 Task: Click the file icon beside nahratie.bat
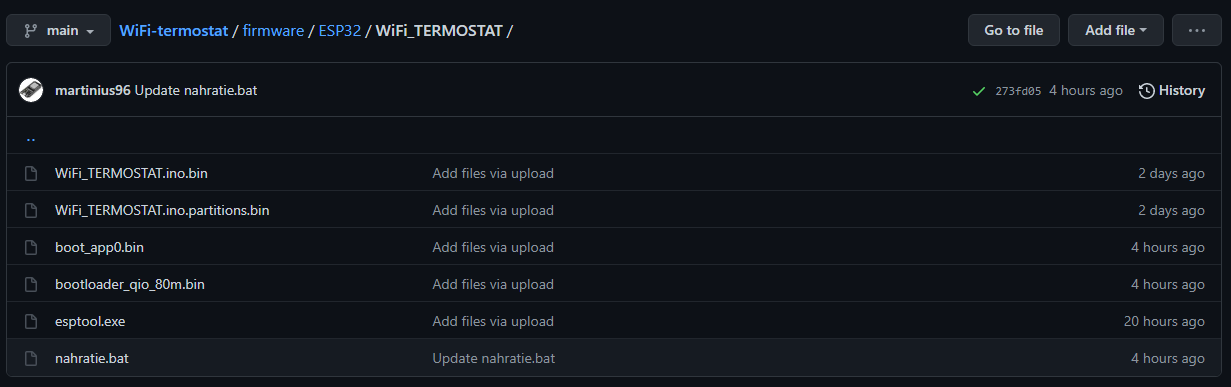(31, 358)
